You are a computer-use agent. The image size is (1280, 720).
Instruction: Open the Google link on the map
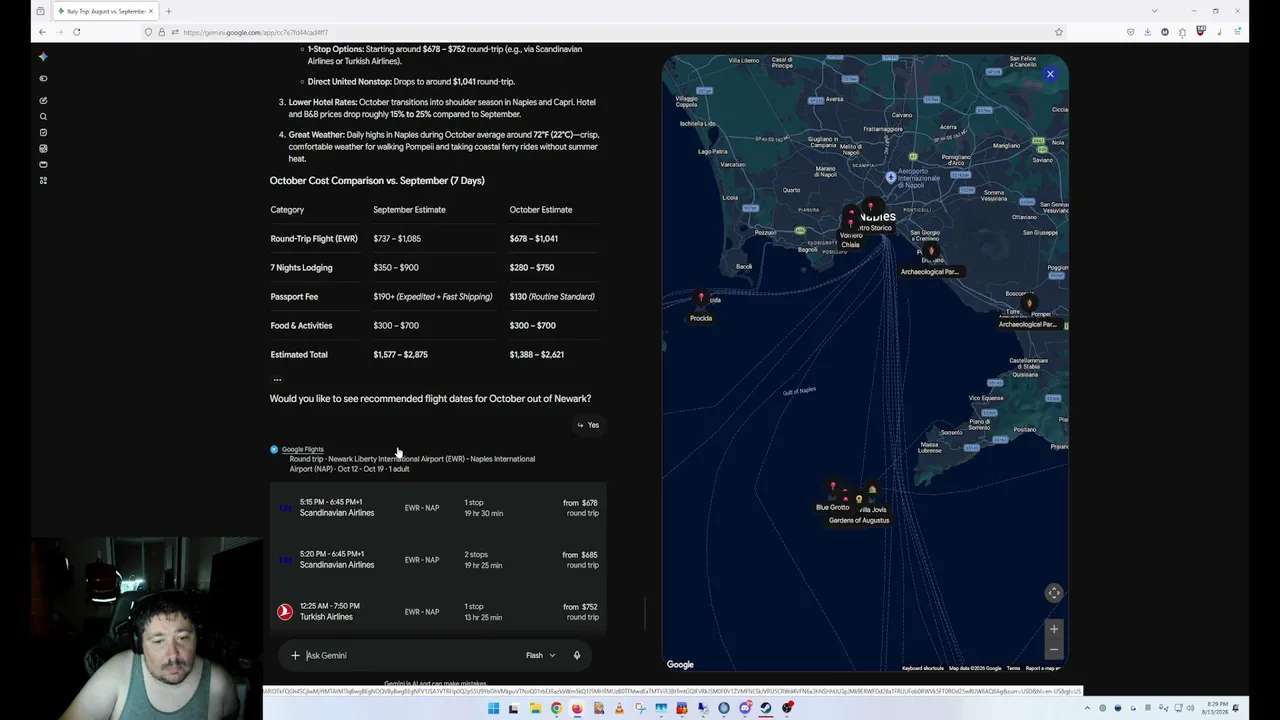pos(680,664)
